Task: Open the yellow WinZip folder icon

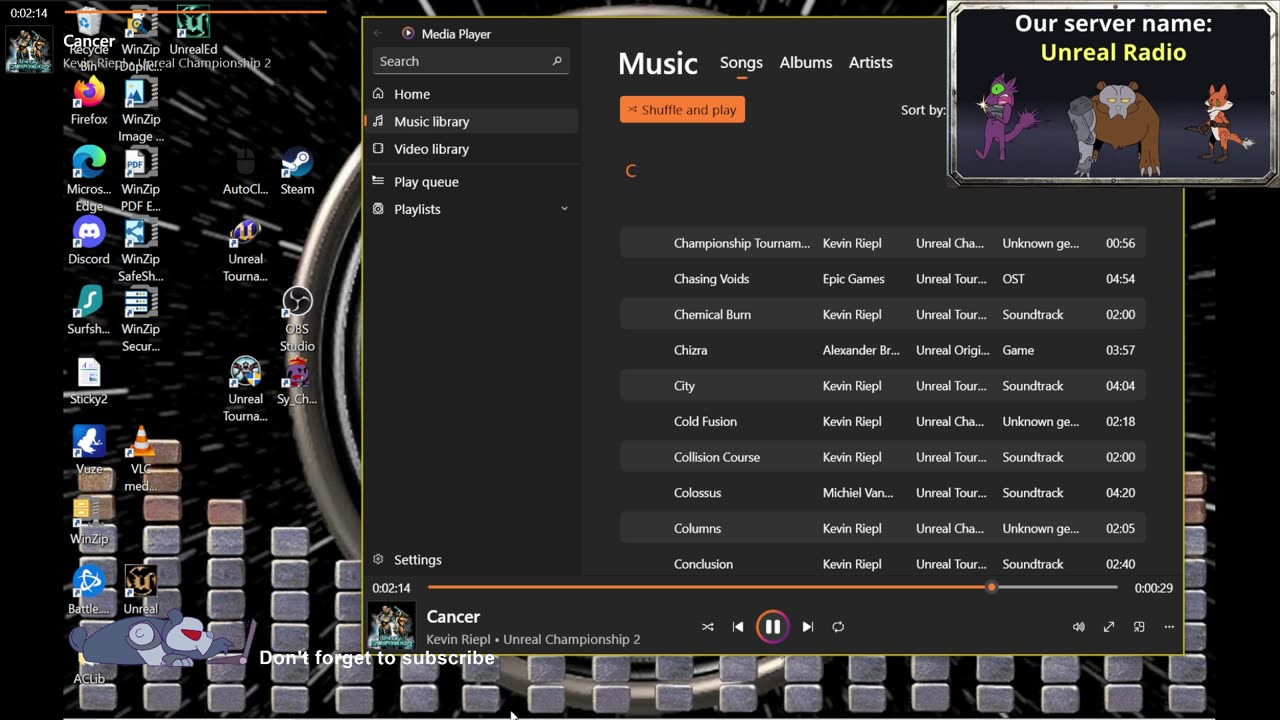Action: pos(89,522)
